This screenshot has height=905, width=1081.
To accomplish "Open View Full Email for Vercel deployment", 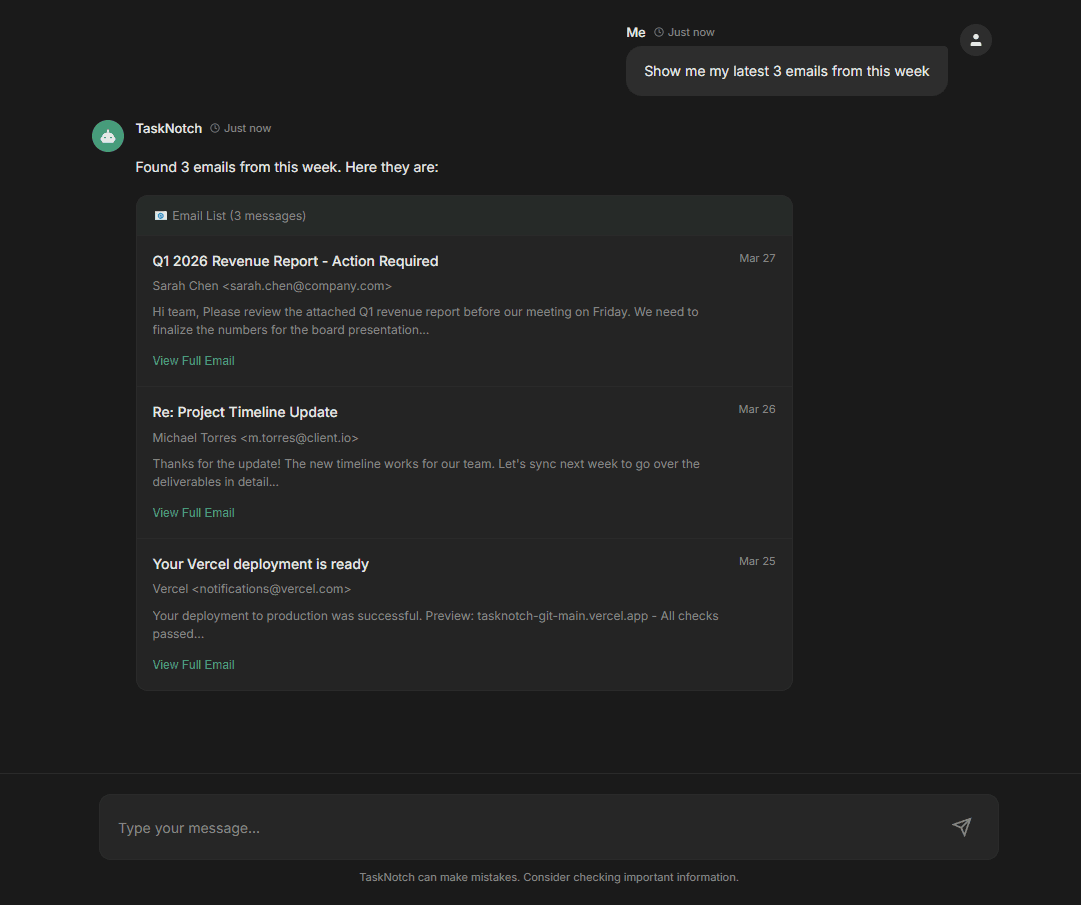I will (x=193, y=664).
